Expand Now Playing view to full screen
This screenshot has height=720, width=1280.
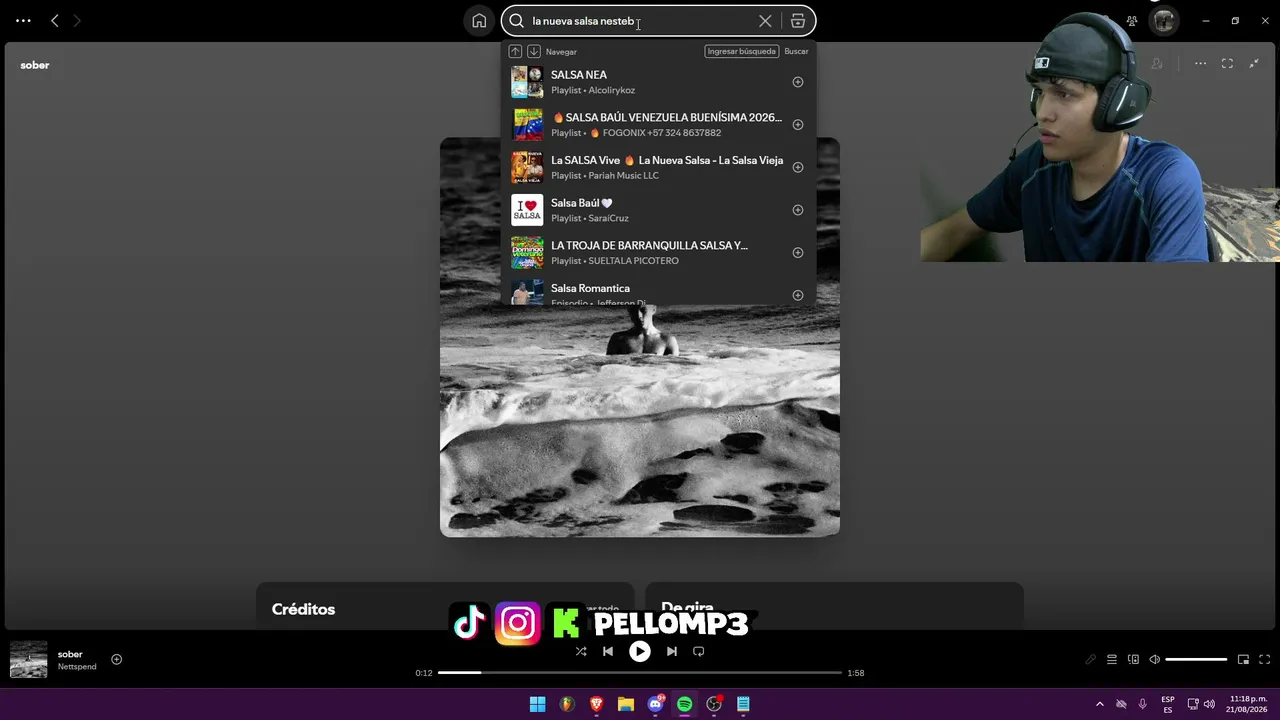[x=1227, y=64]
